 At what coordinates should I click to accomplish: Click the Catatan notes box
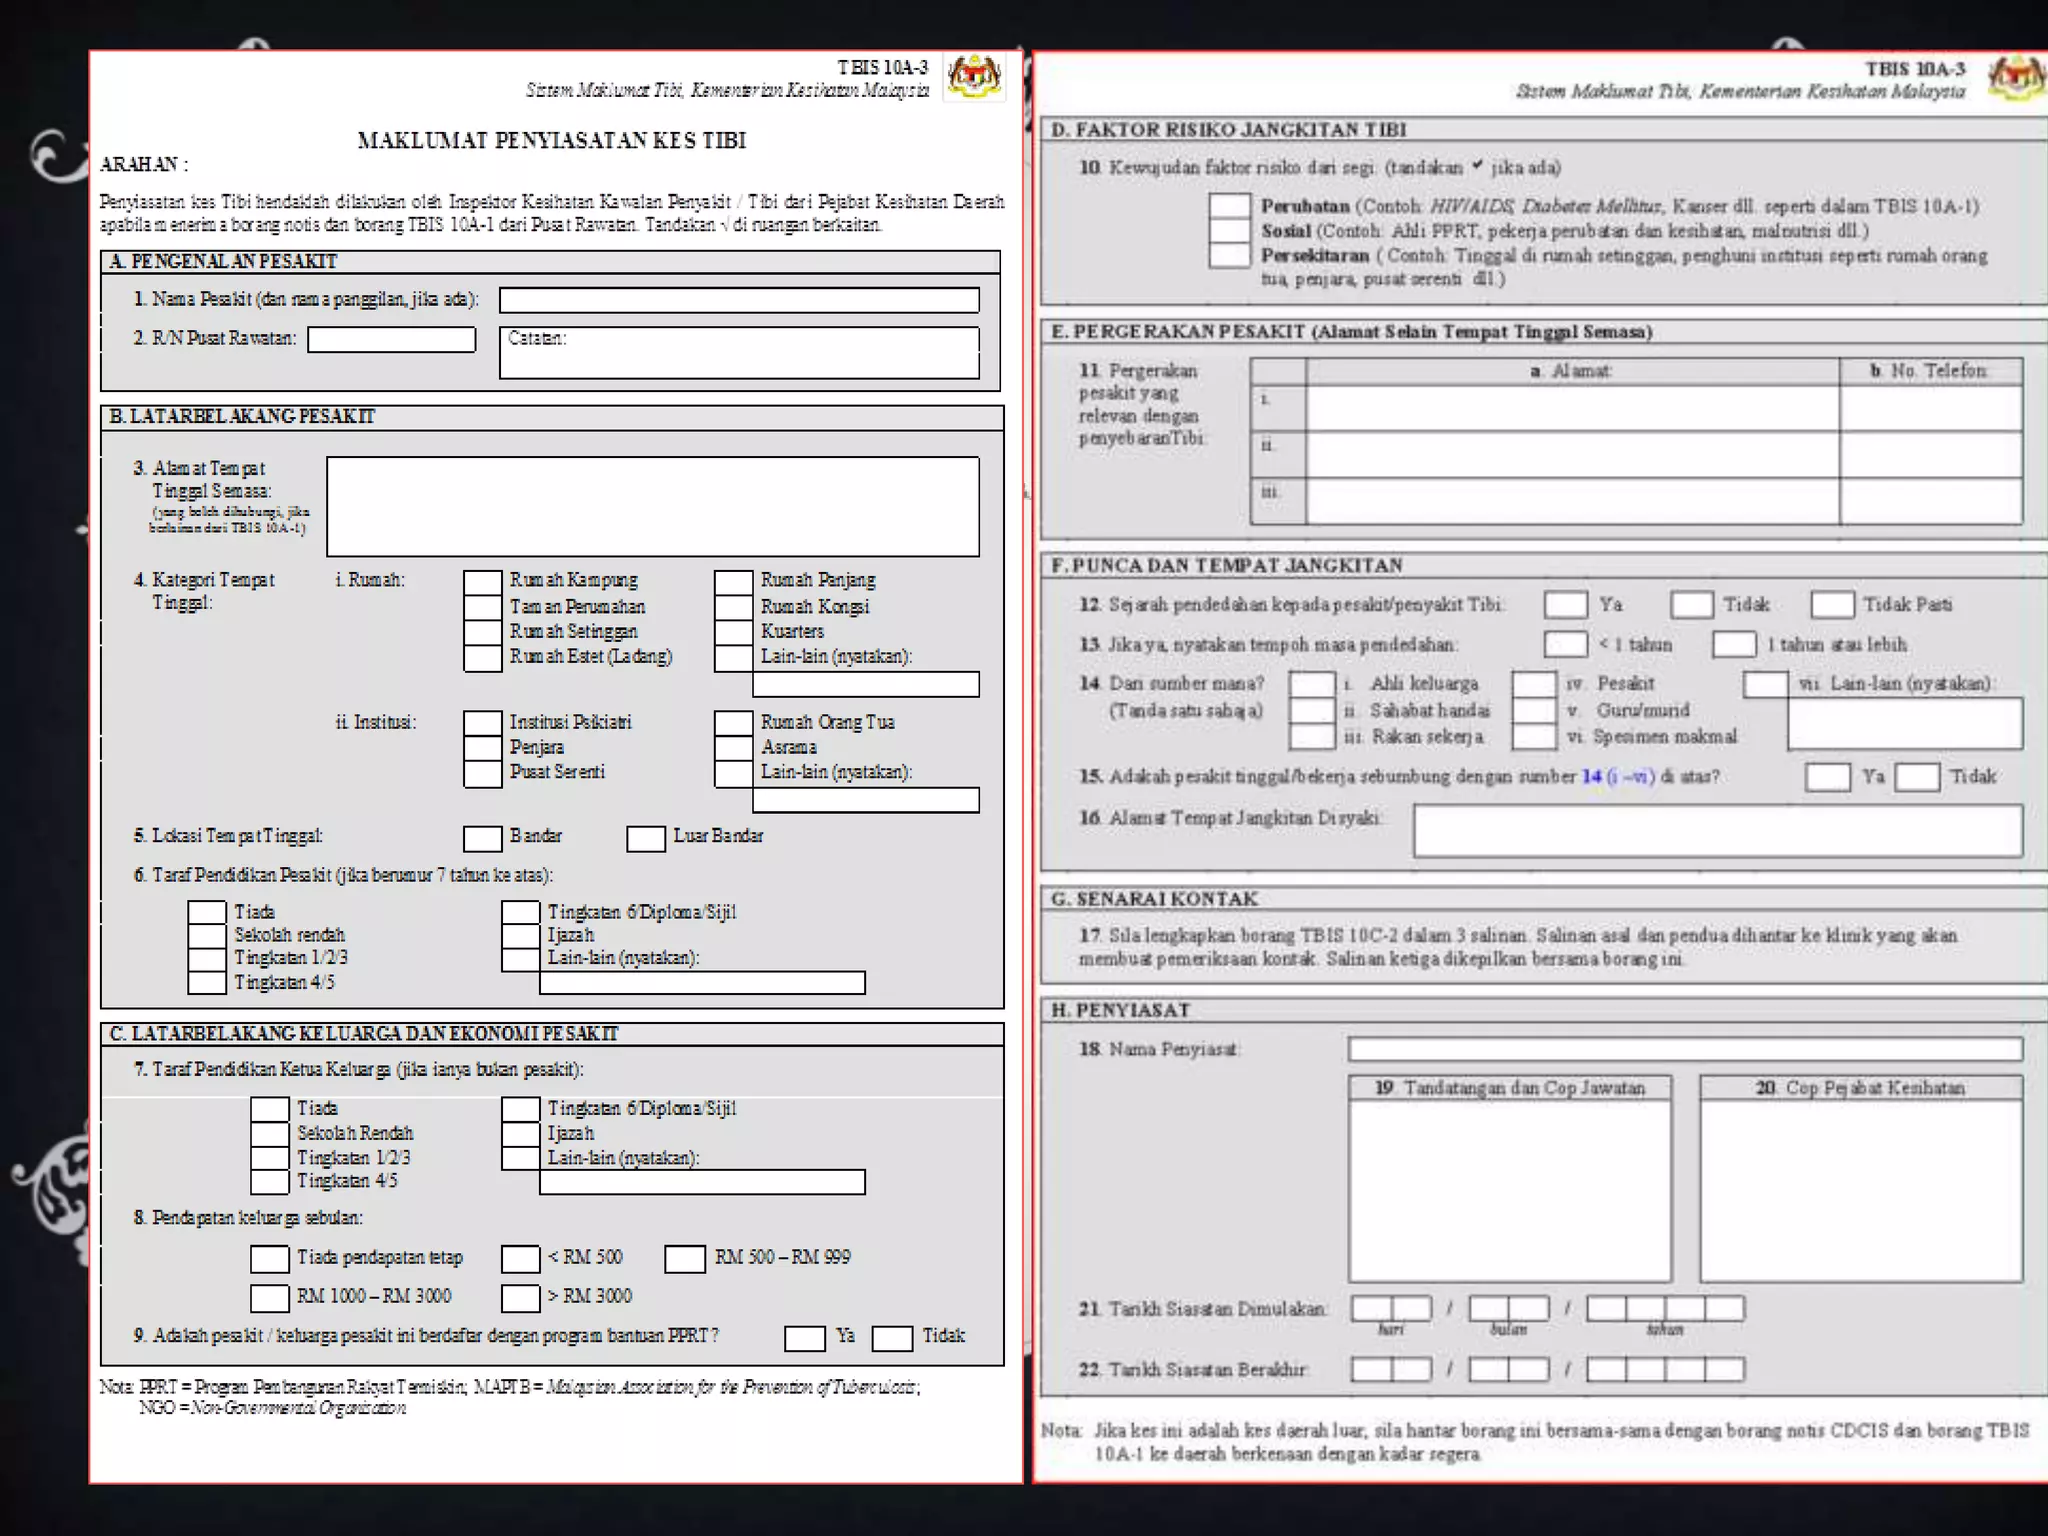[x=738, y=354]
